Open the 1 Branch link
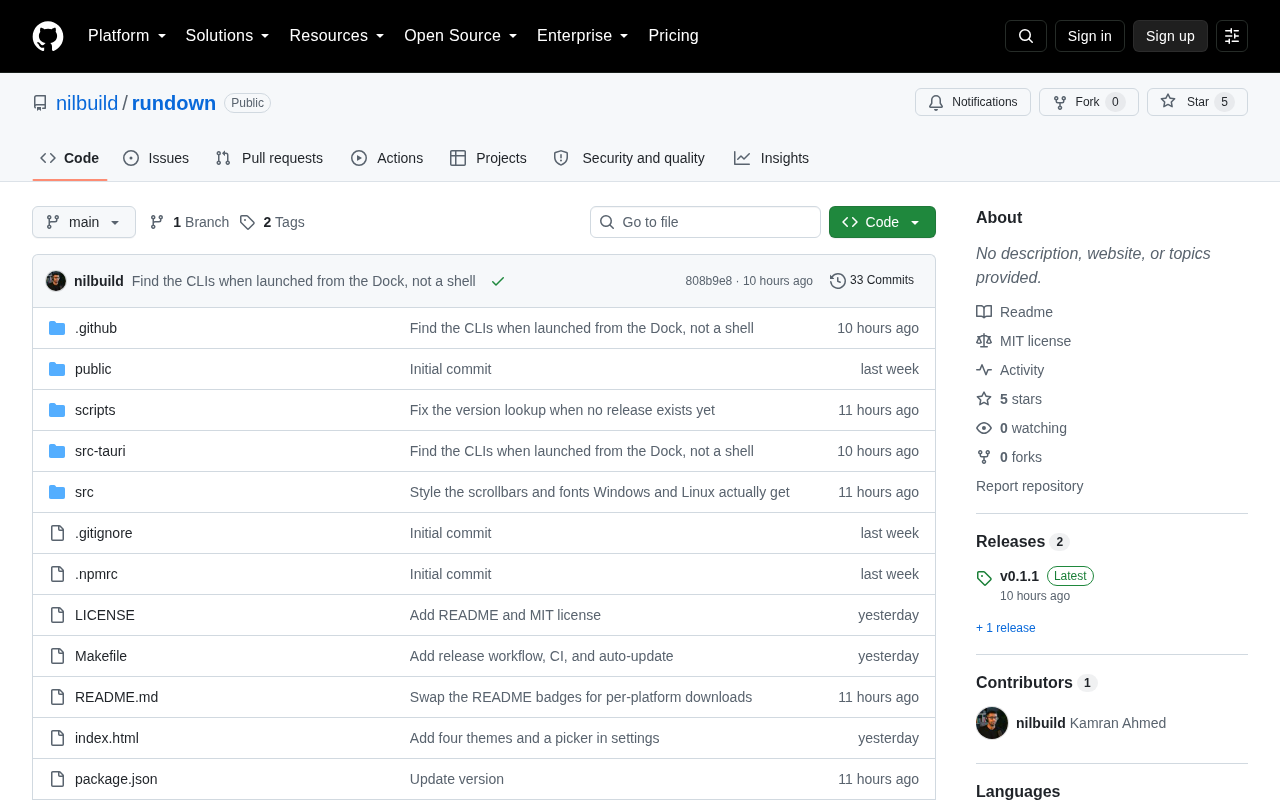Viewport: 1280px width, 800px height. tap(189, 222)
